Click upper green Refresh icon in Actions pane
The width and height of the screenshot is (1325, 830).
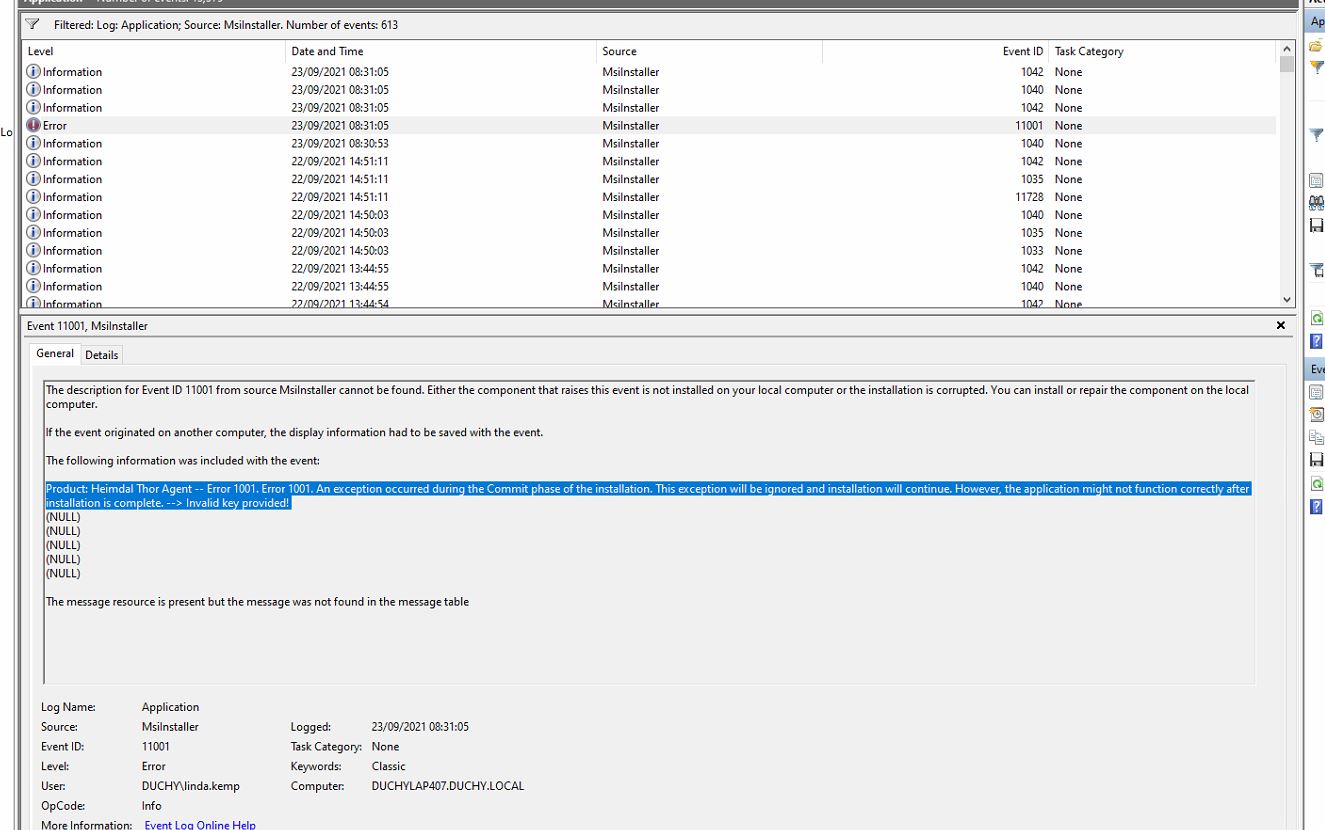pyautogui.click(x=1316, y=318)
